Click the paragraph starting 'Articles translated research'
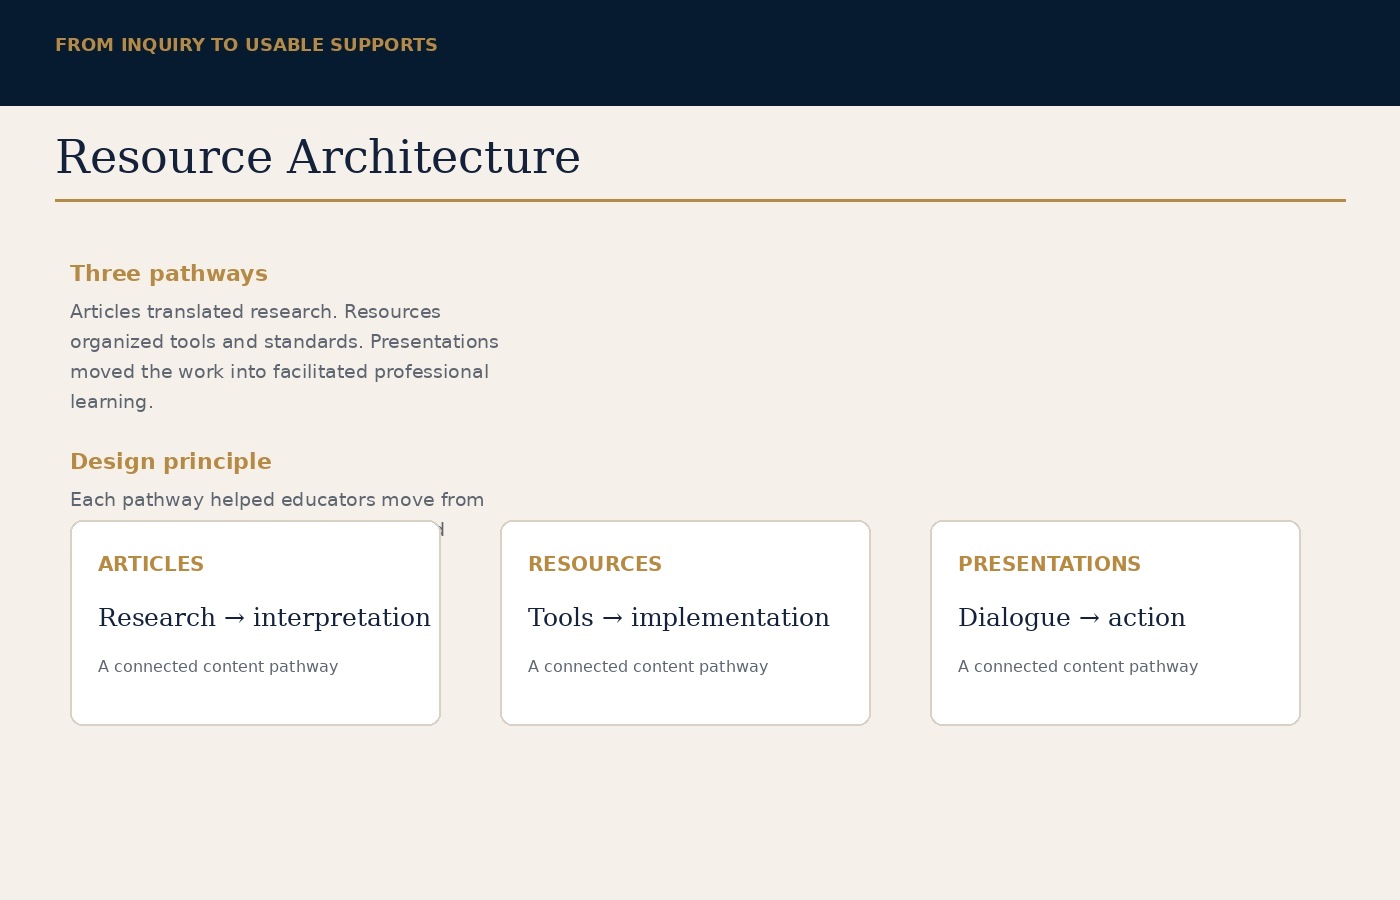This screenshot has height=900, width=1400. pyautogui.click(x=284, y=357)
